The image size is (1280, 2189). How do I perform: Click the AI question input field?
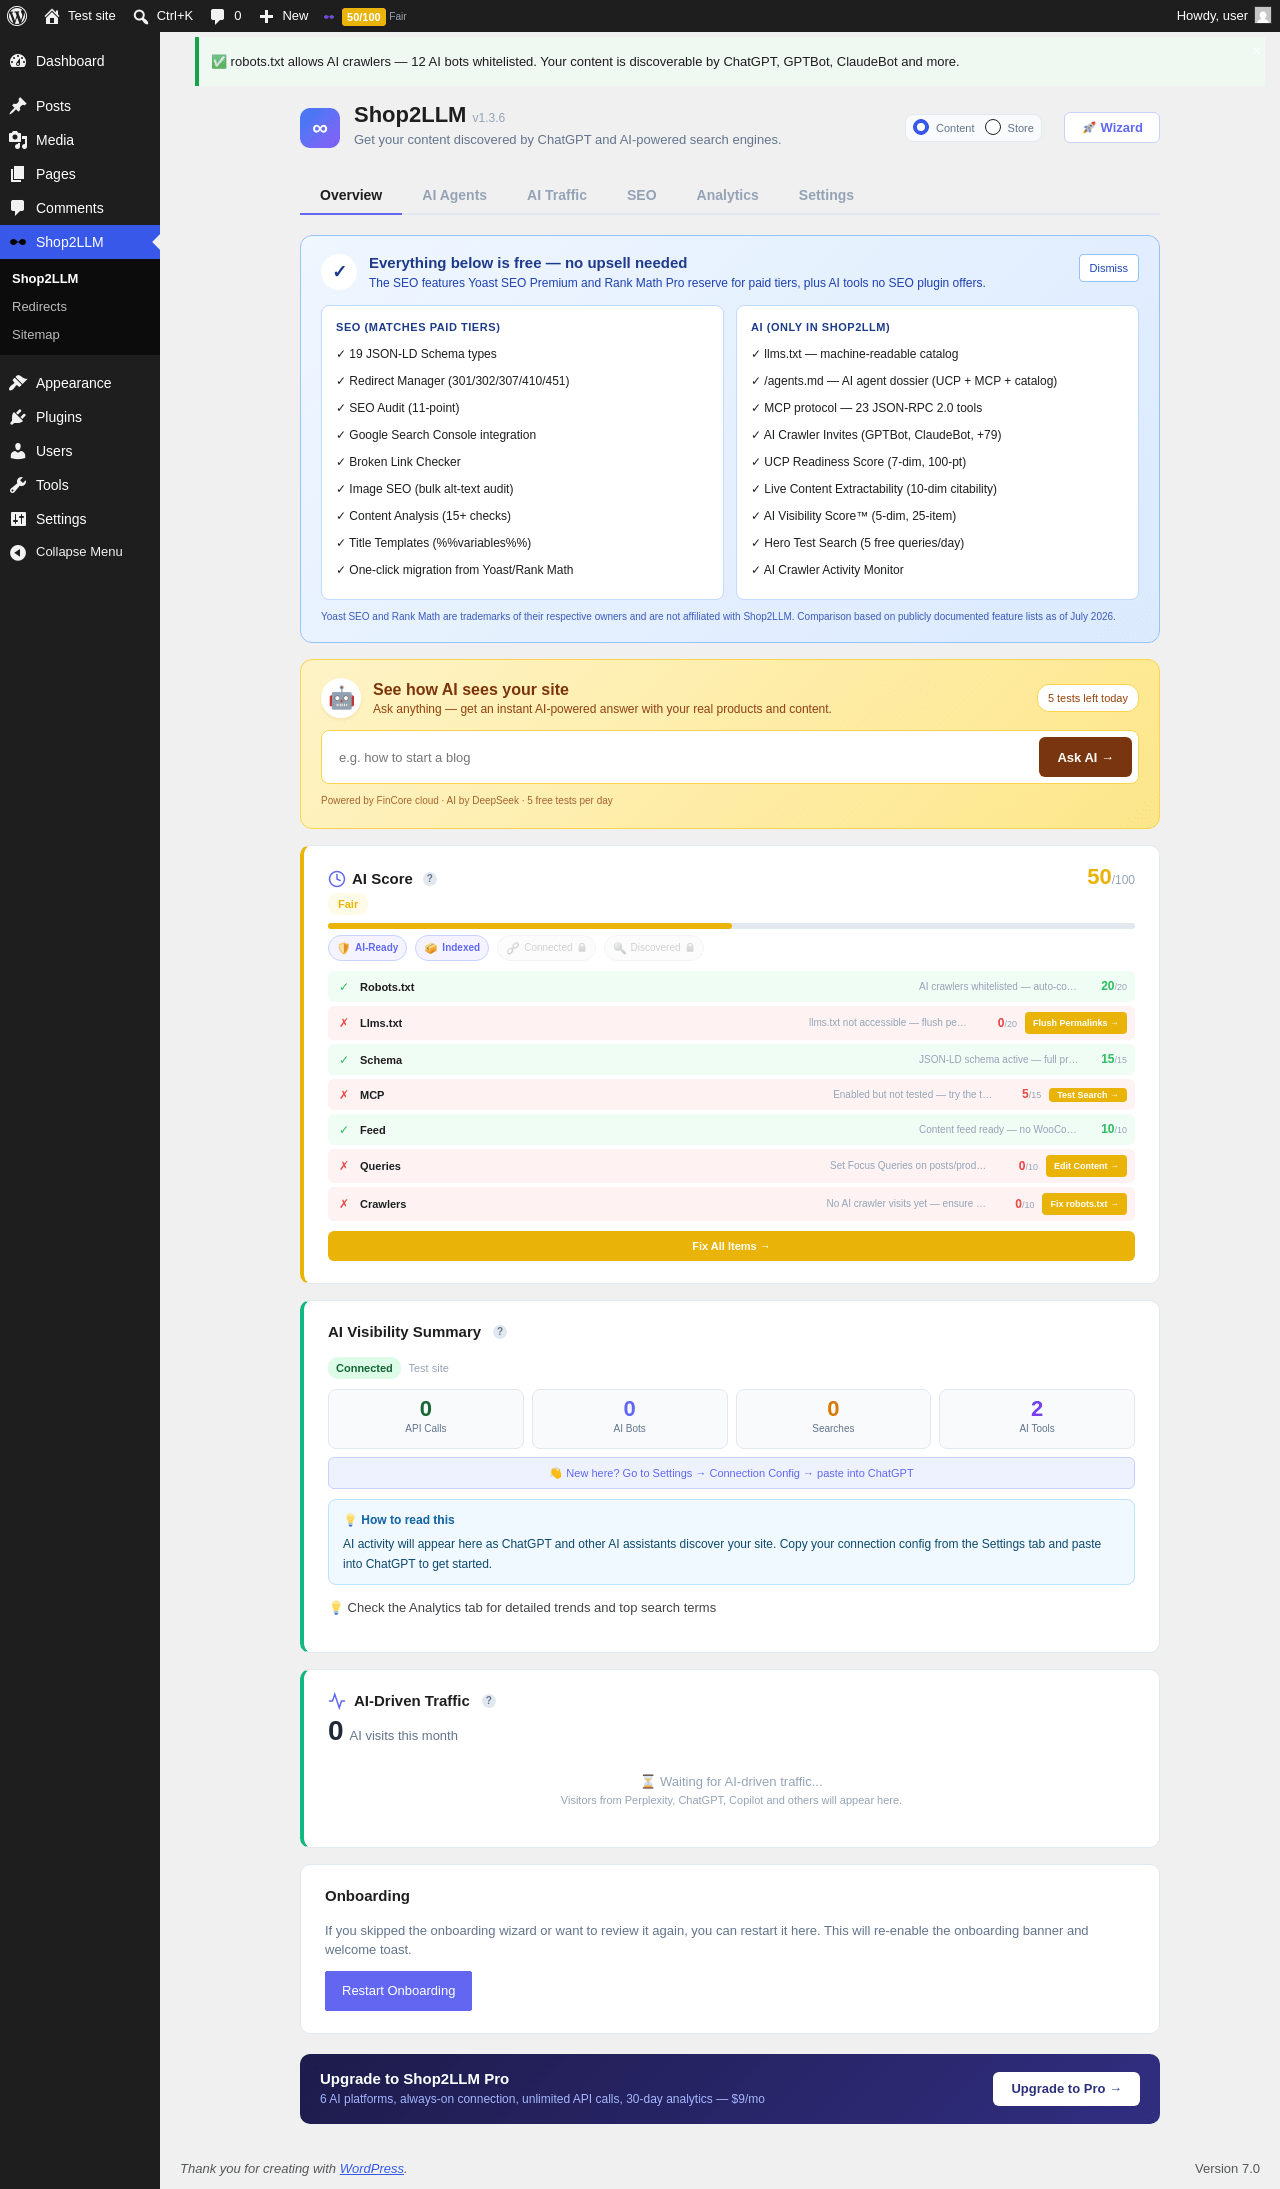[x=680, y=757]
